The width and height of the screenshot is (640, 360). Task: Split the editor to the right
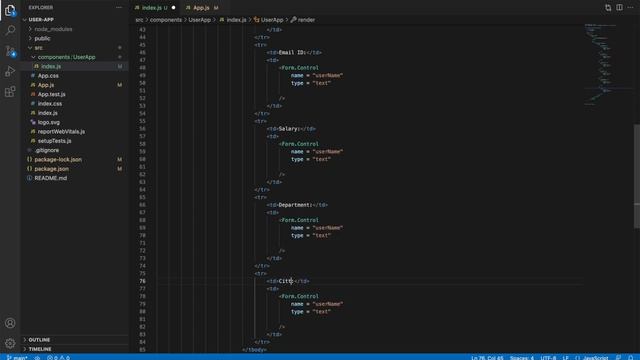tap(619, 7)
